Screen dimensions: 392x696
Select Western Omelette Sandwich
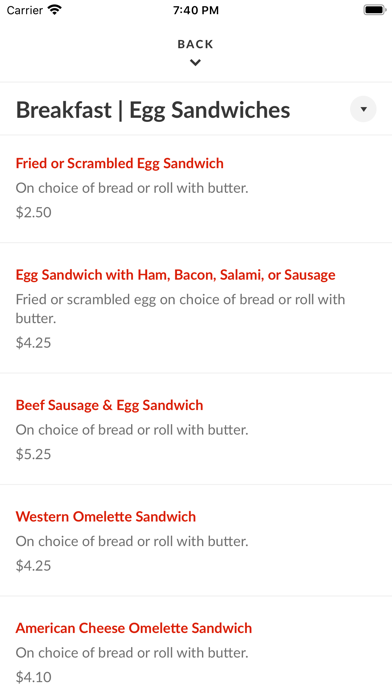pos(106,517)
